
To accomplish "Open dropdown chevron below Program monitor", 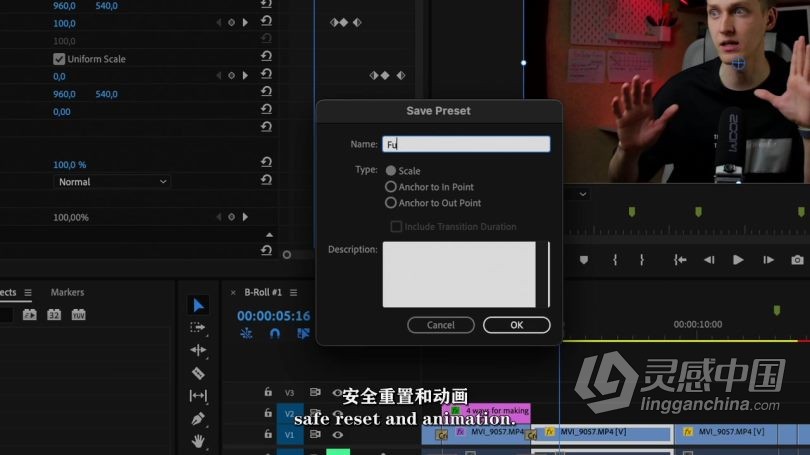I will 583,194.
